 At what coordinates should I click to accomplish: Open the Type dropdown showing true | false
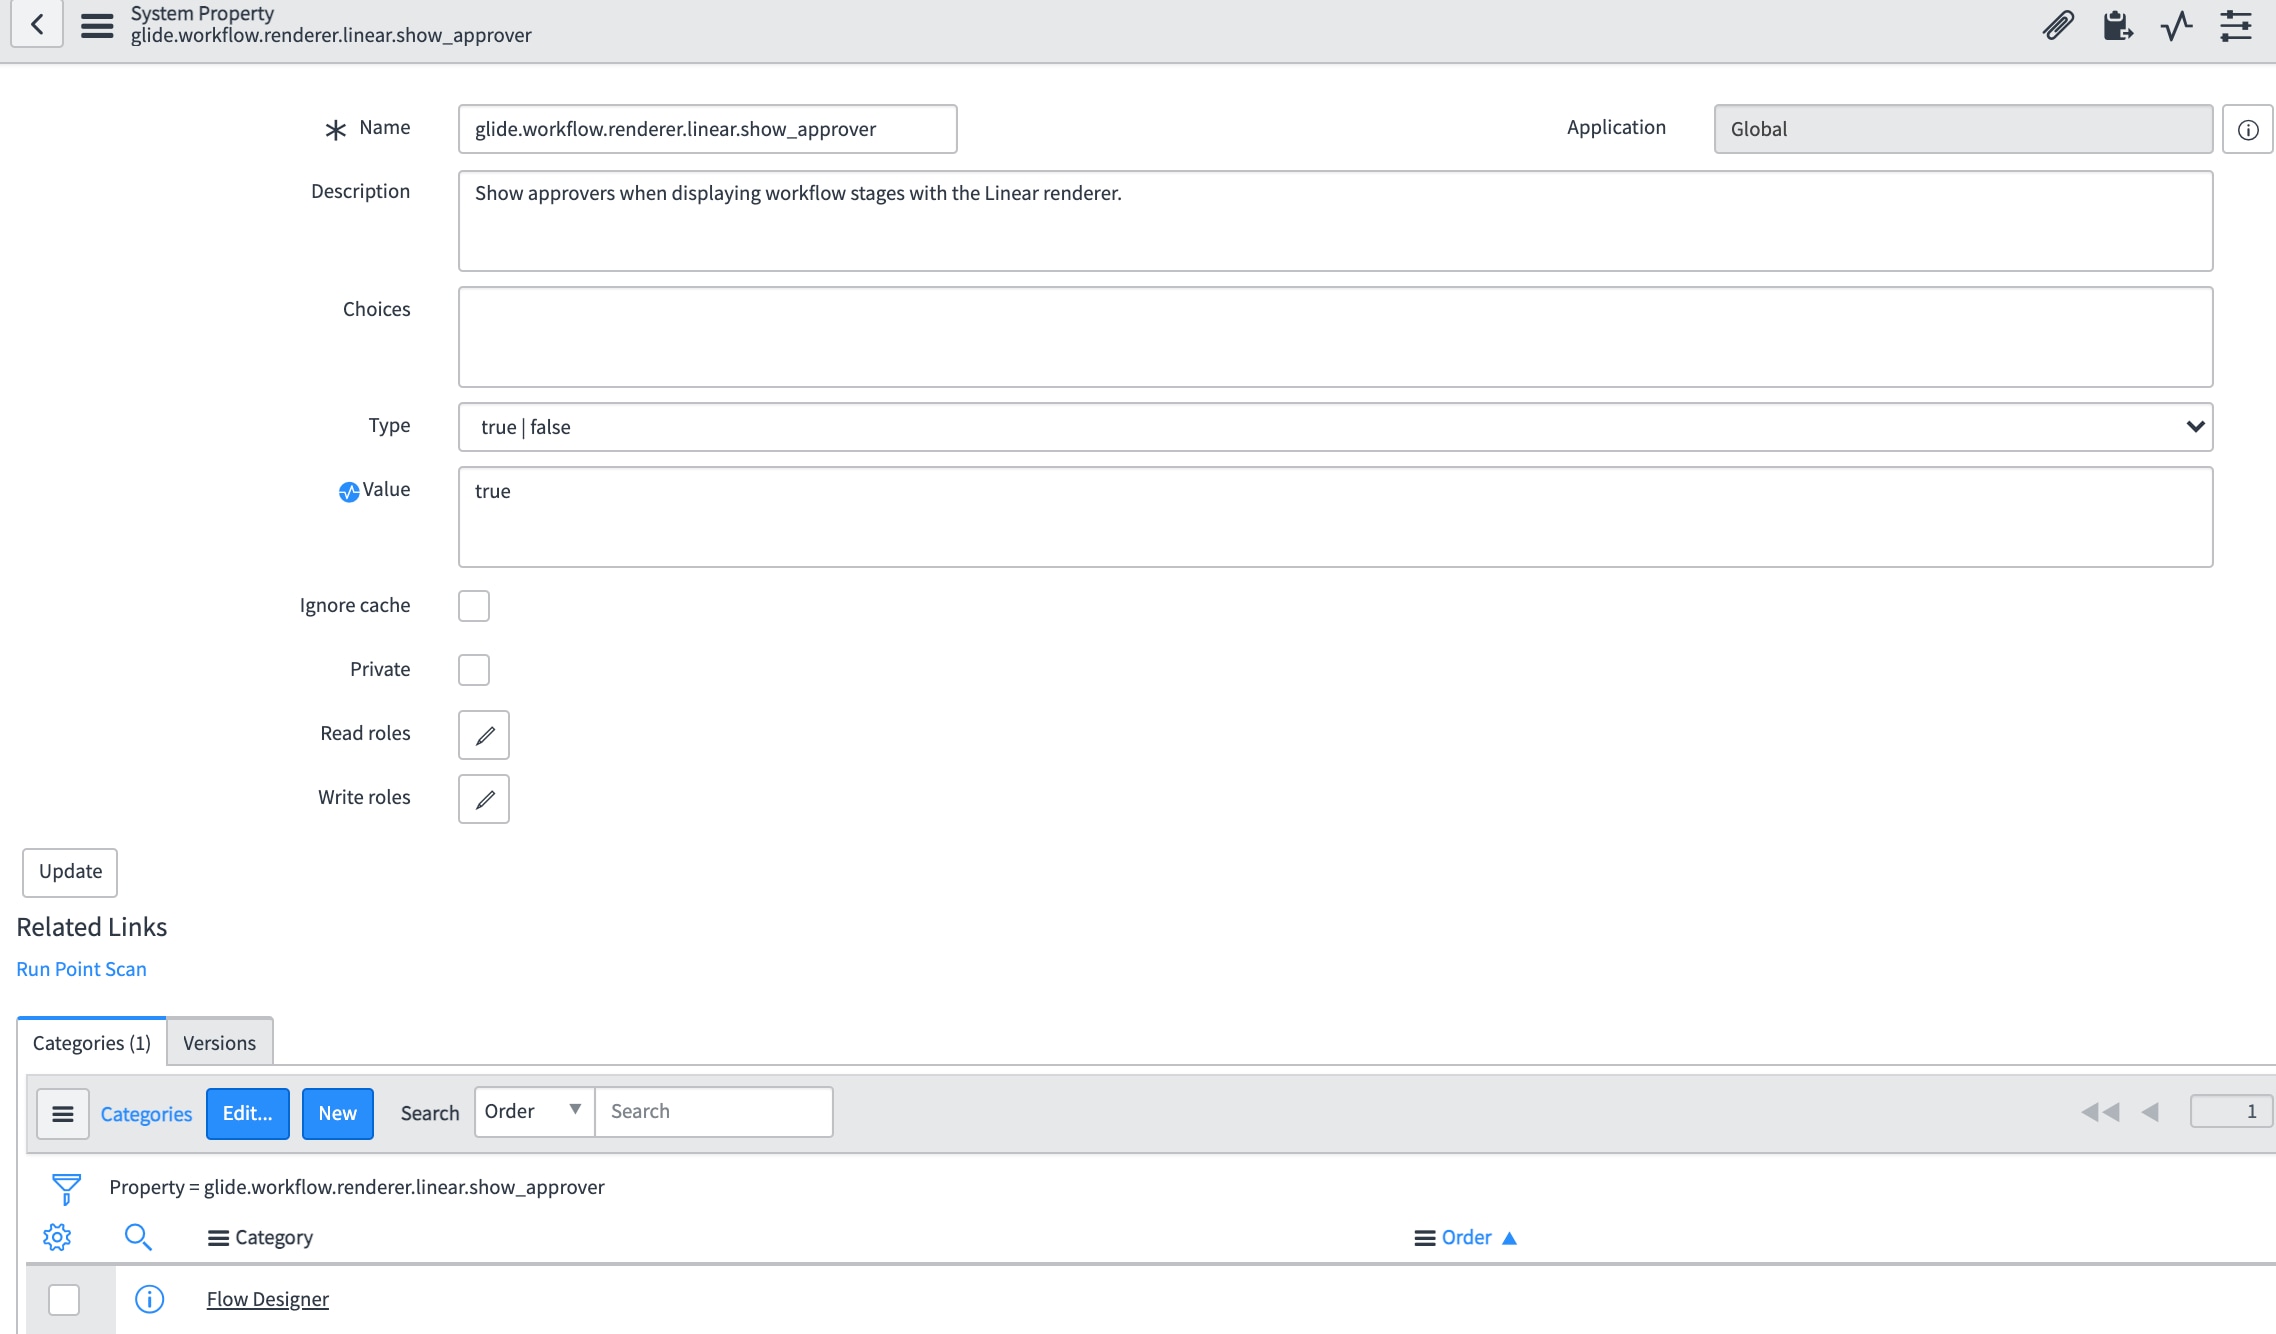click(x=1335, y=427)
